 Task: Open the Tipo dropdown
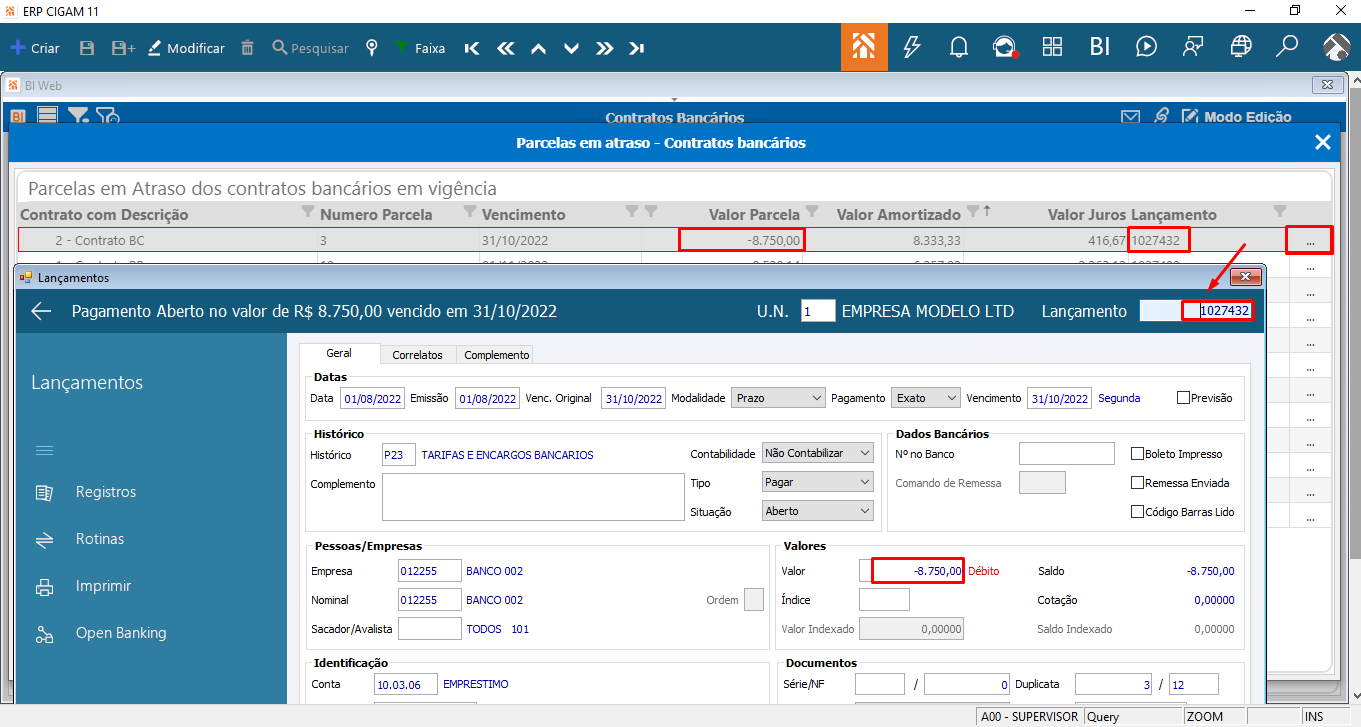tap(818, 482)
